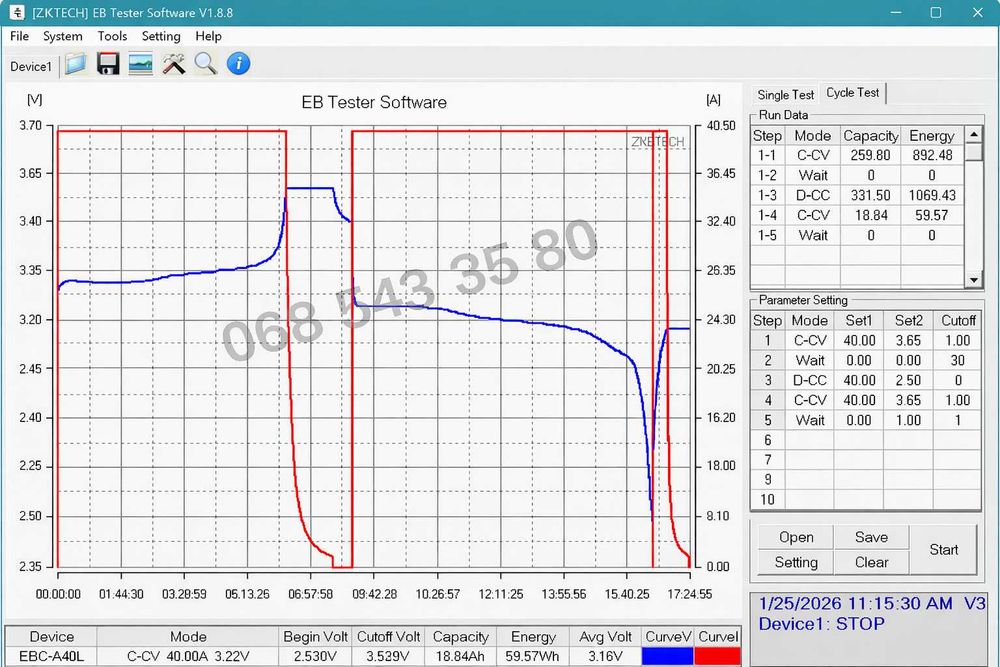Click the EB Tester app icon in title bar
This screenshot has height=667, width=1000.
click(x=16, y=12)
